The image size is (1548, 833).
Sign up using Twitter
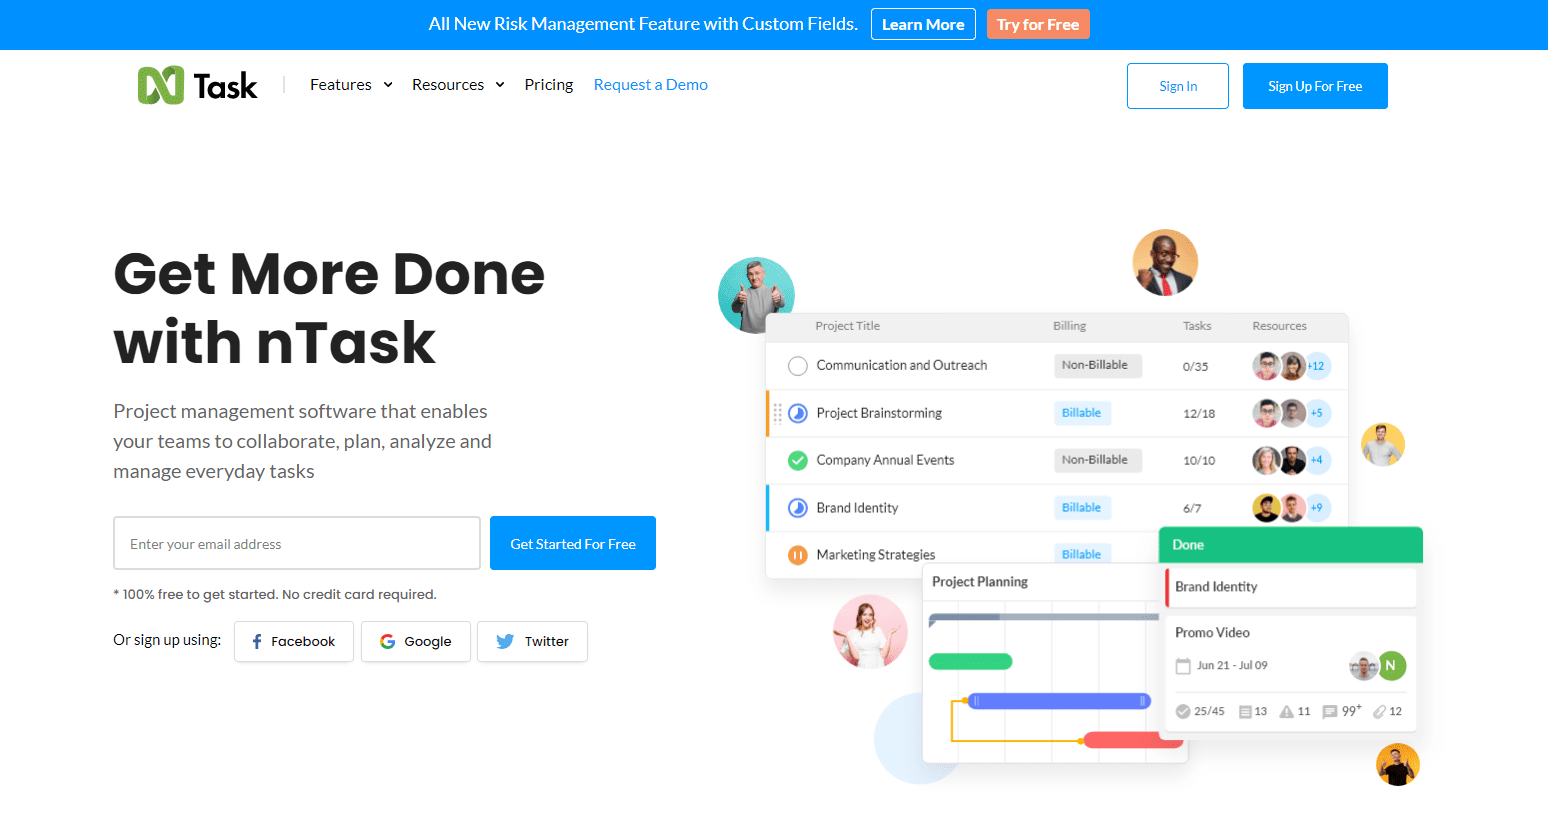(532, 641)
